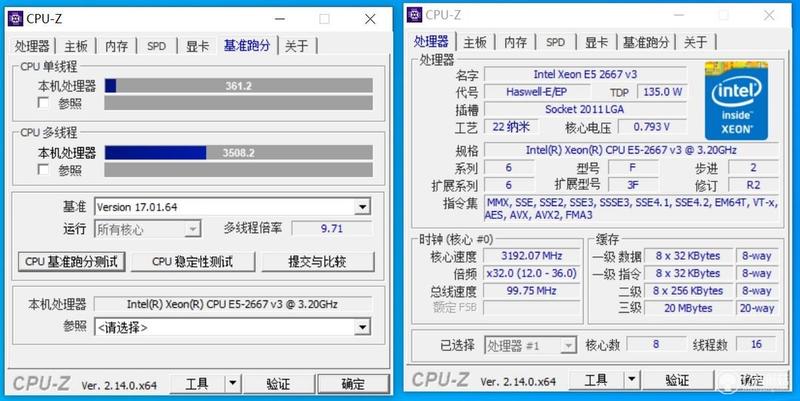Click single-thread score bar showing 361.2

click(x=239, y=86)
